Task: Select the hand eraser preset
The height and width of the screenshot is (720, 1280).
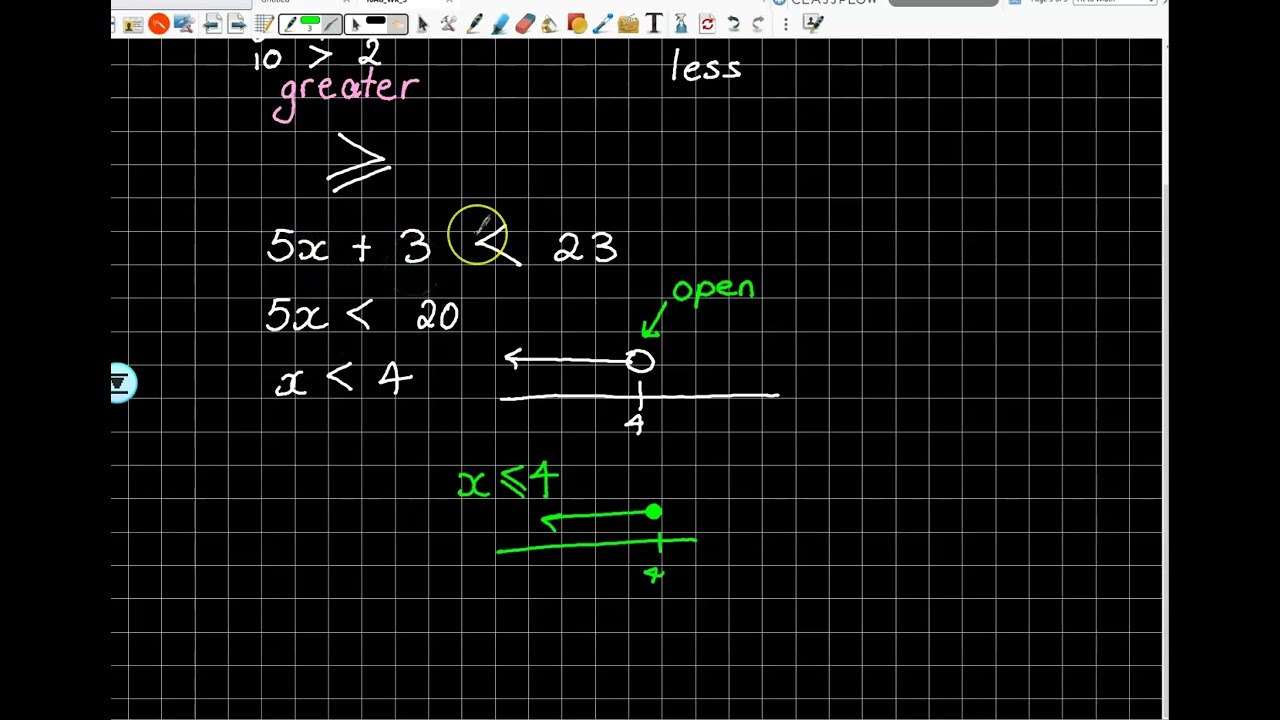Action: 397,24
